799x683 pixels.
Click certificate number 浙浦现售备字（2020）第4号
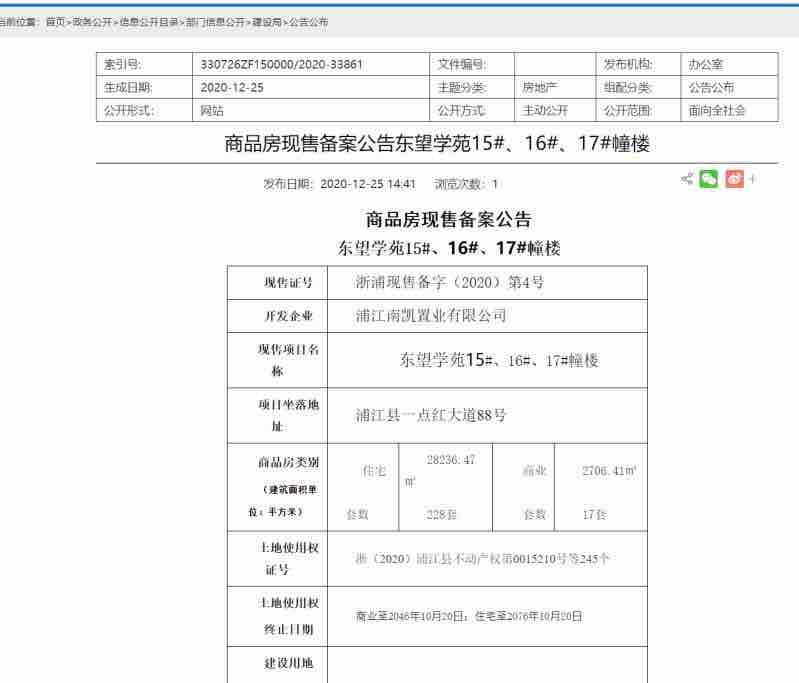point(449,282)
